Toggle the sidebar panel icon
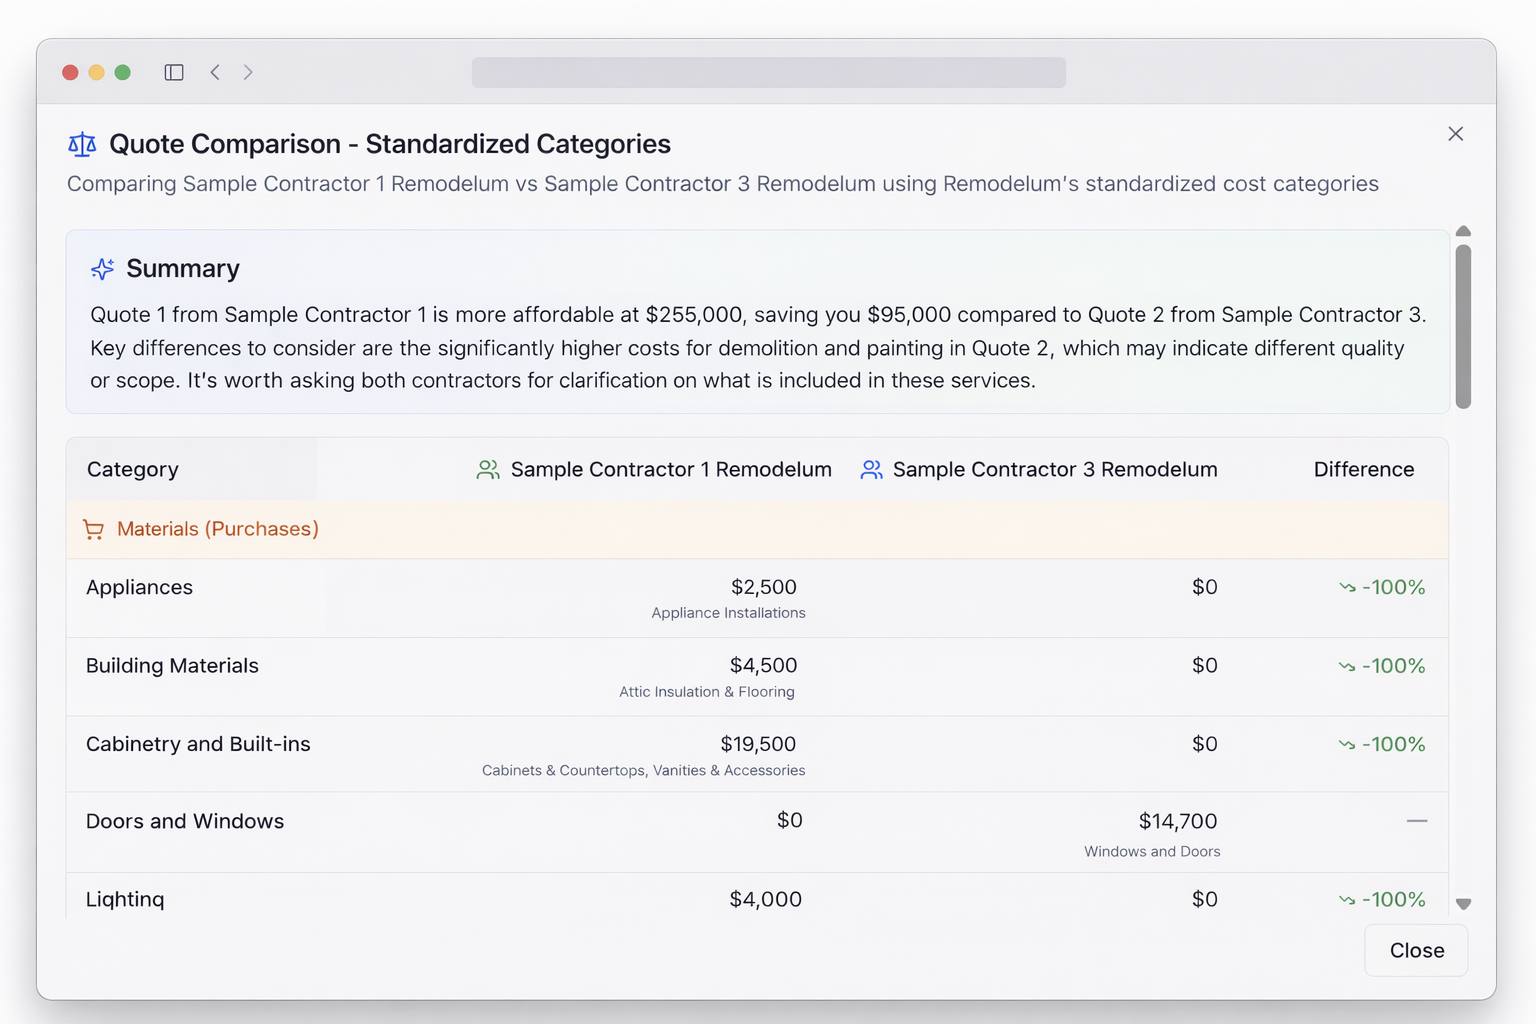The height and width of the screenshot is (1024, 1536). 174,72
